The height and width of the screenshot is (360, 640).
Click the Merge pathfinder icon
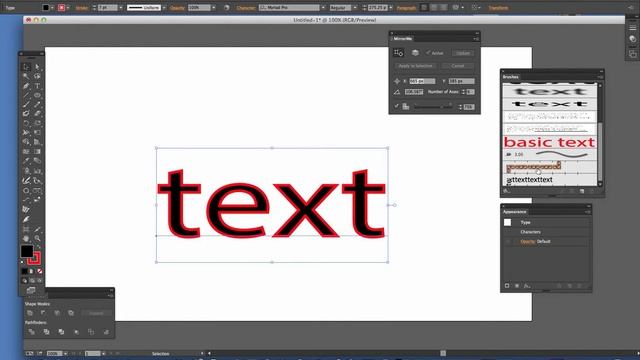(61, 332)
